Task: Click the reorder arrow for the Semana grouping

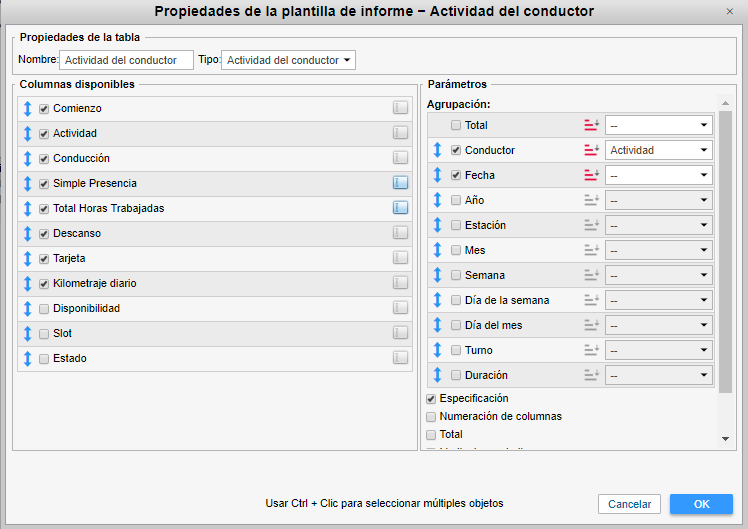Action: 437,275
